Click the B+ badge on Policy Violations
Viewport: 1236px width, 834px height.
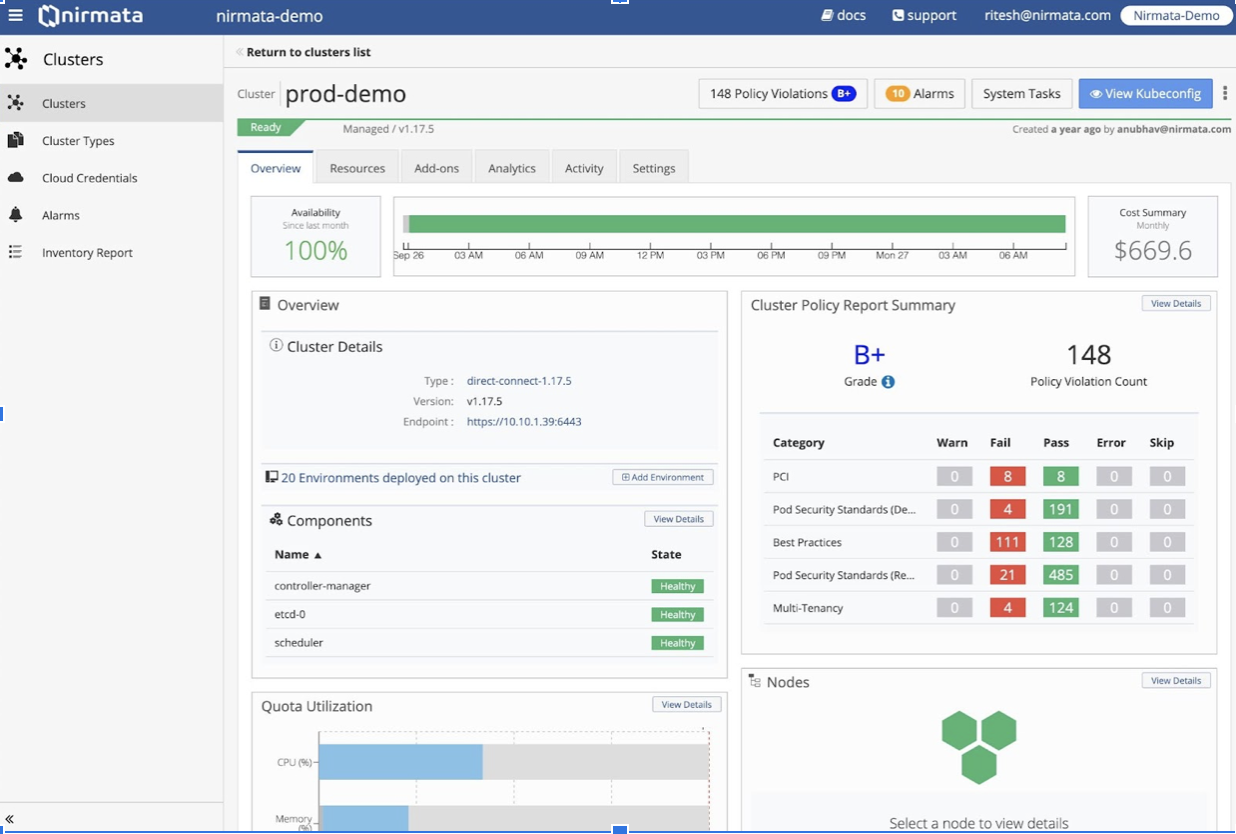click(843, 94)
